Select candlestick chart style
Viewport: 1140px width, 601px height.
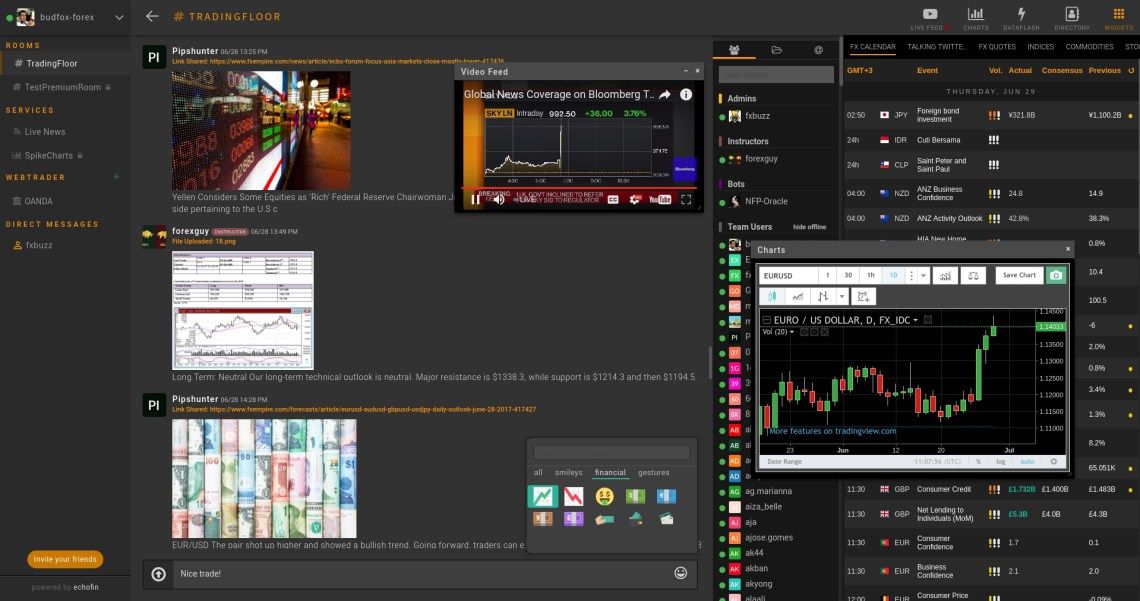pyautogui.click(x=772, y=297)
